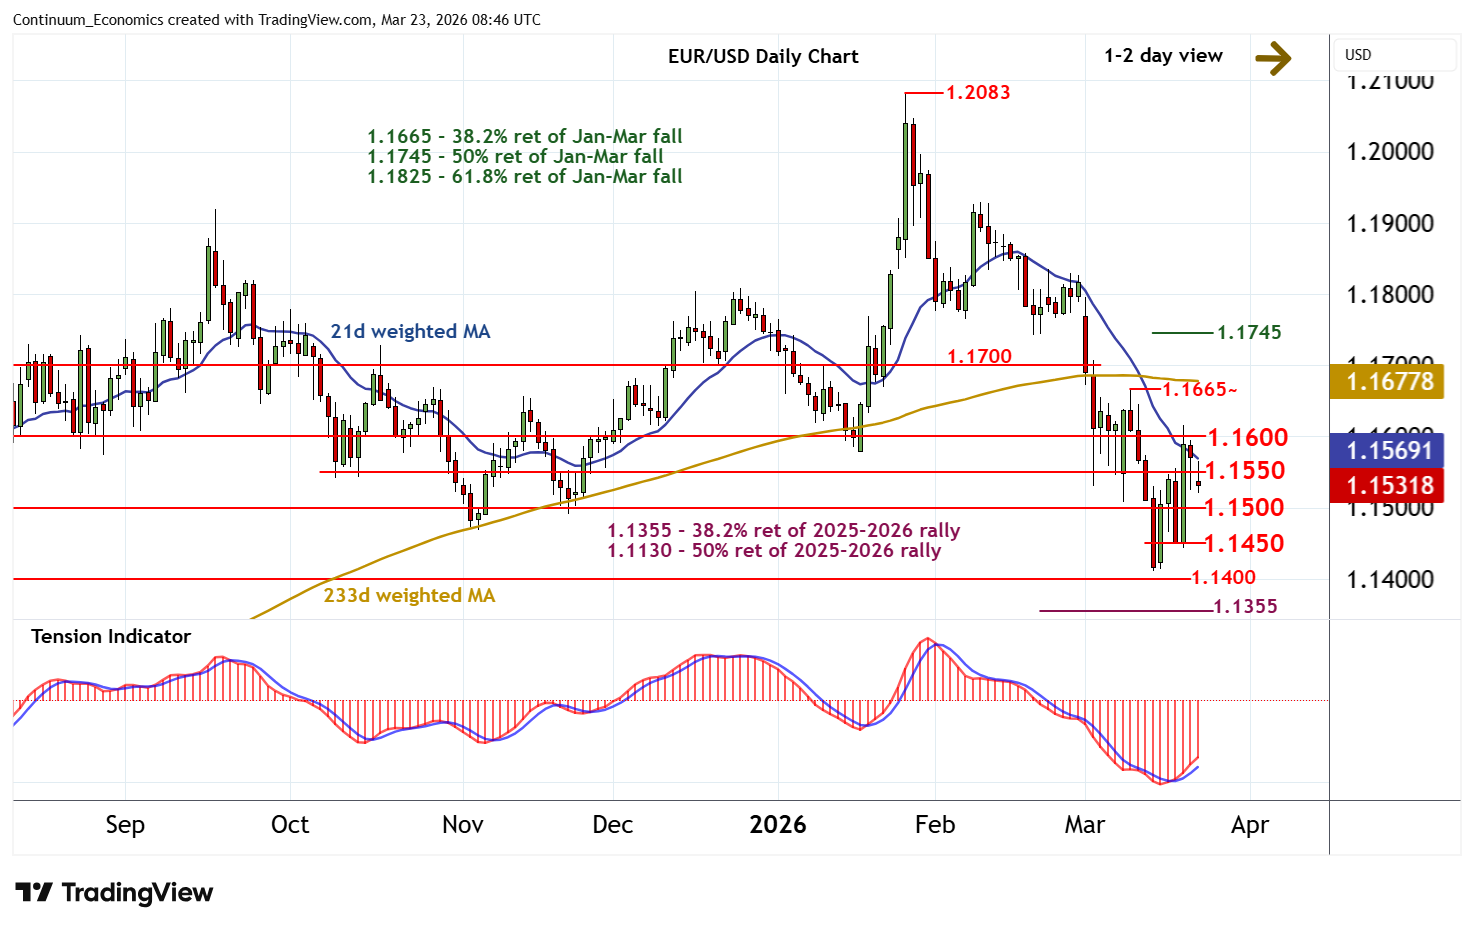Select the 1.1355 retracement level label
The image size is (1474, 930).
click(1244, 607)
